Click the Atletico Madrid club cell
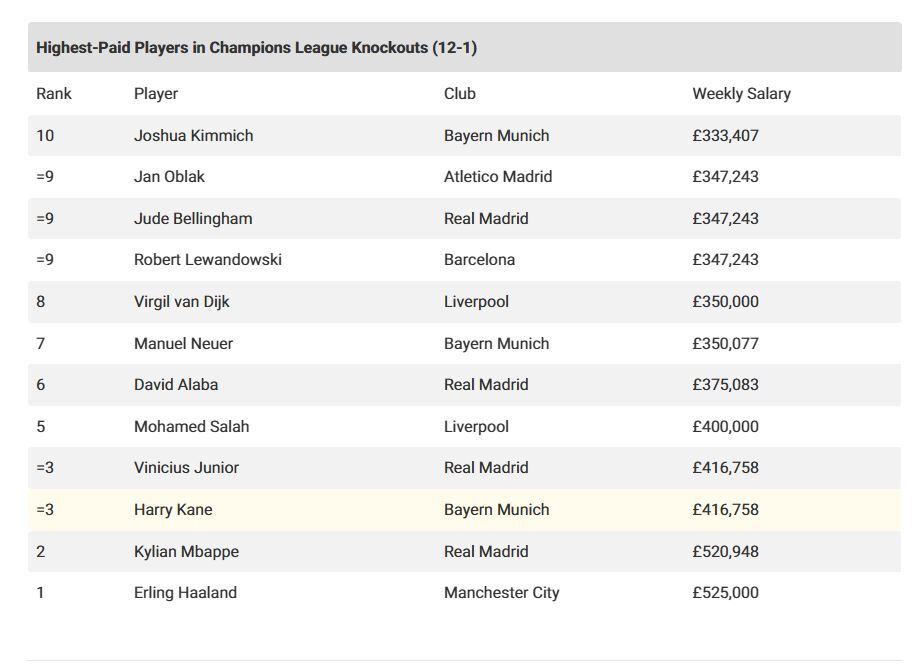Image resolution: width=912 pixels, height=666 pixels. (498, 177)
